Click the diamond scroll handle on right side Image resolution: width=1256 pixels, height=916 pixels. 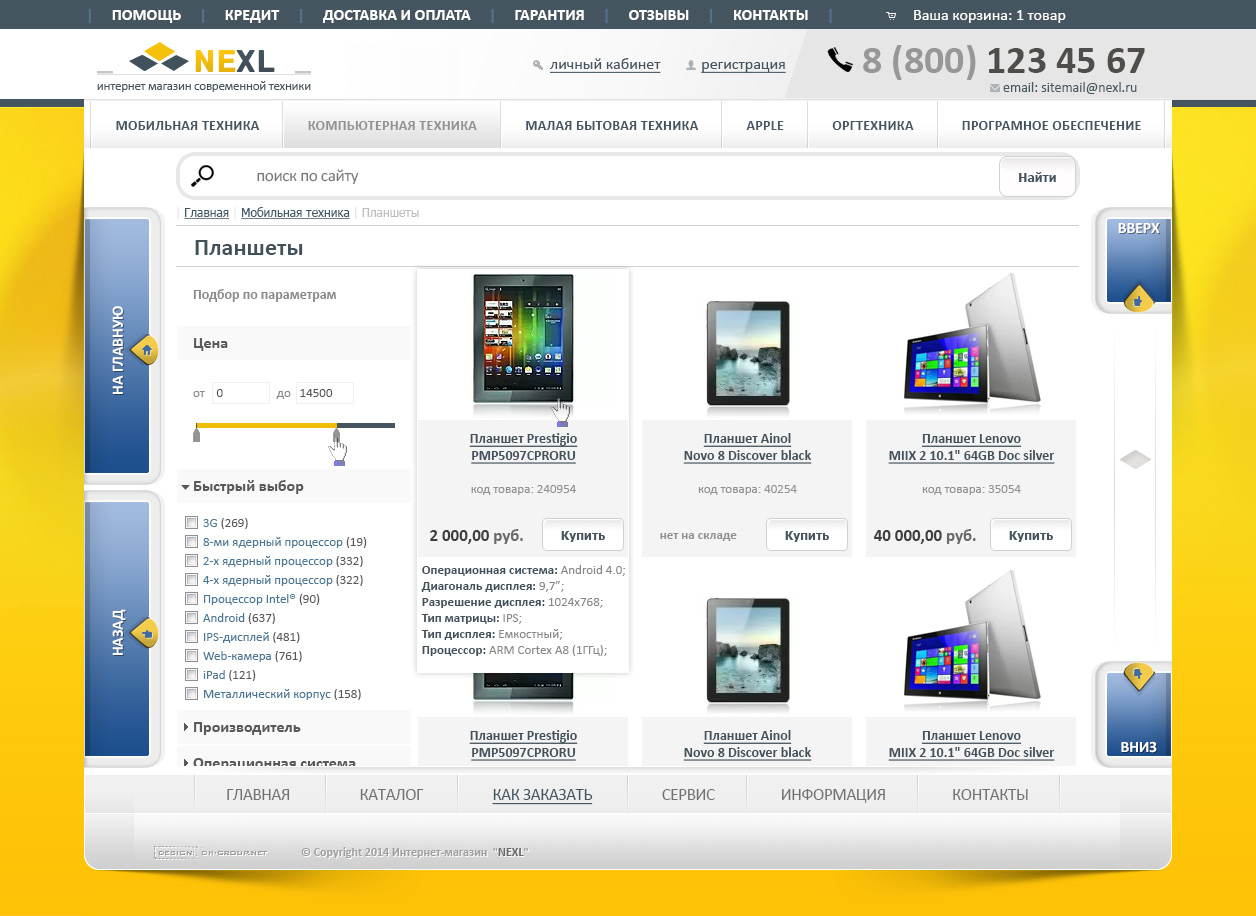tap(1135, 459)
